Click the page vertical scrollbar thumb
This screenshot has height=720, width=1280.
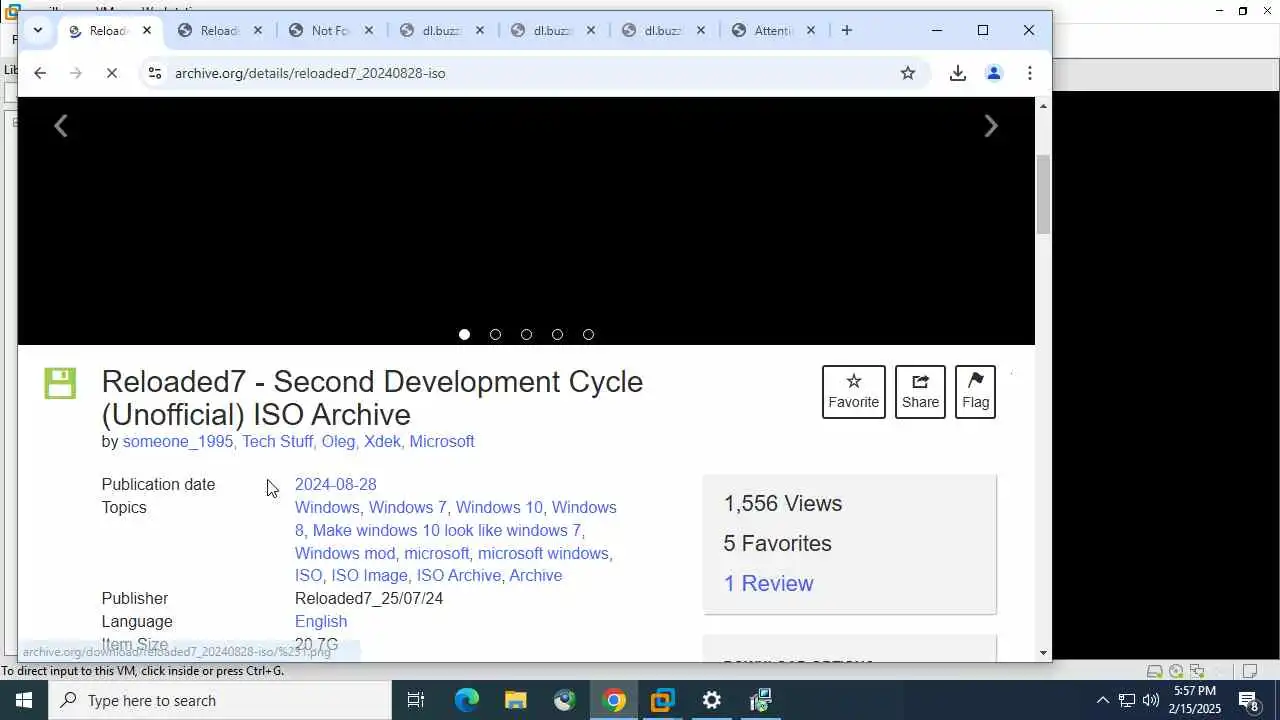click(1043, 194)
